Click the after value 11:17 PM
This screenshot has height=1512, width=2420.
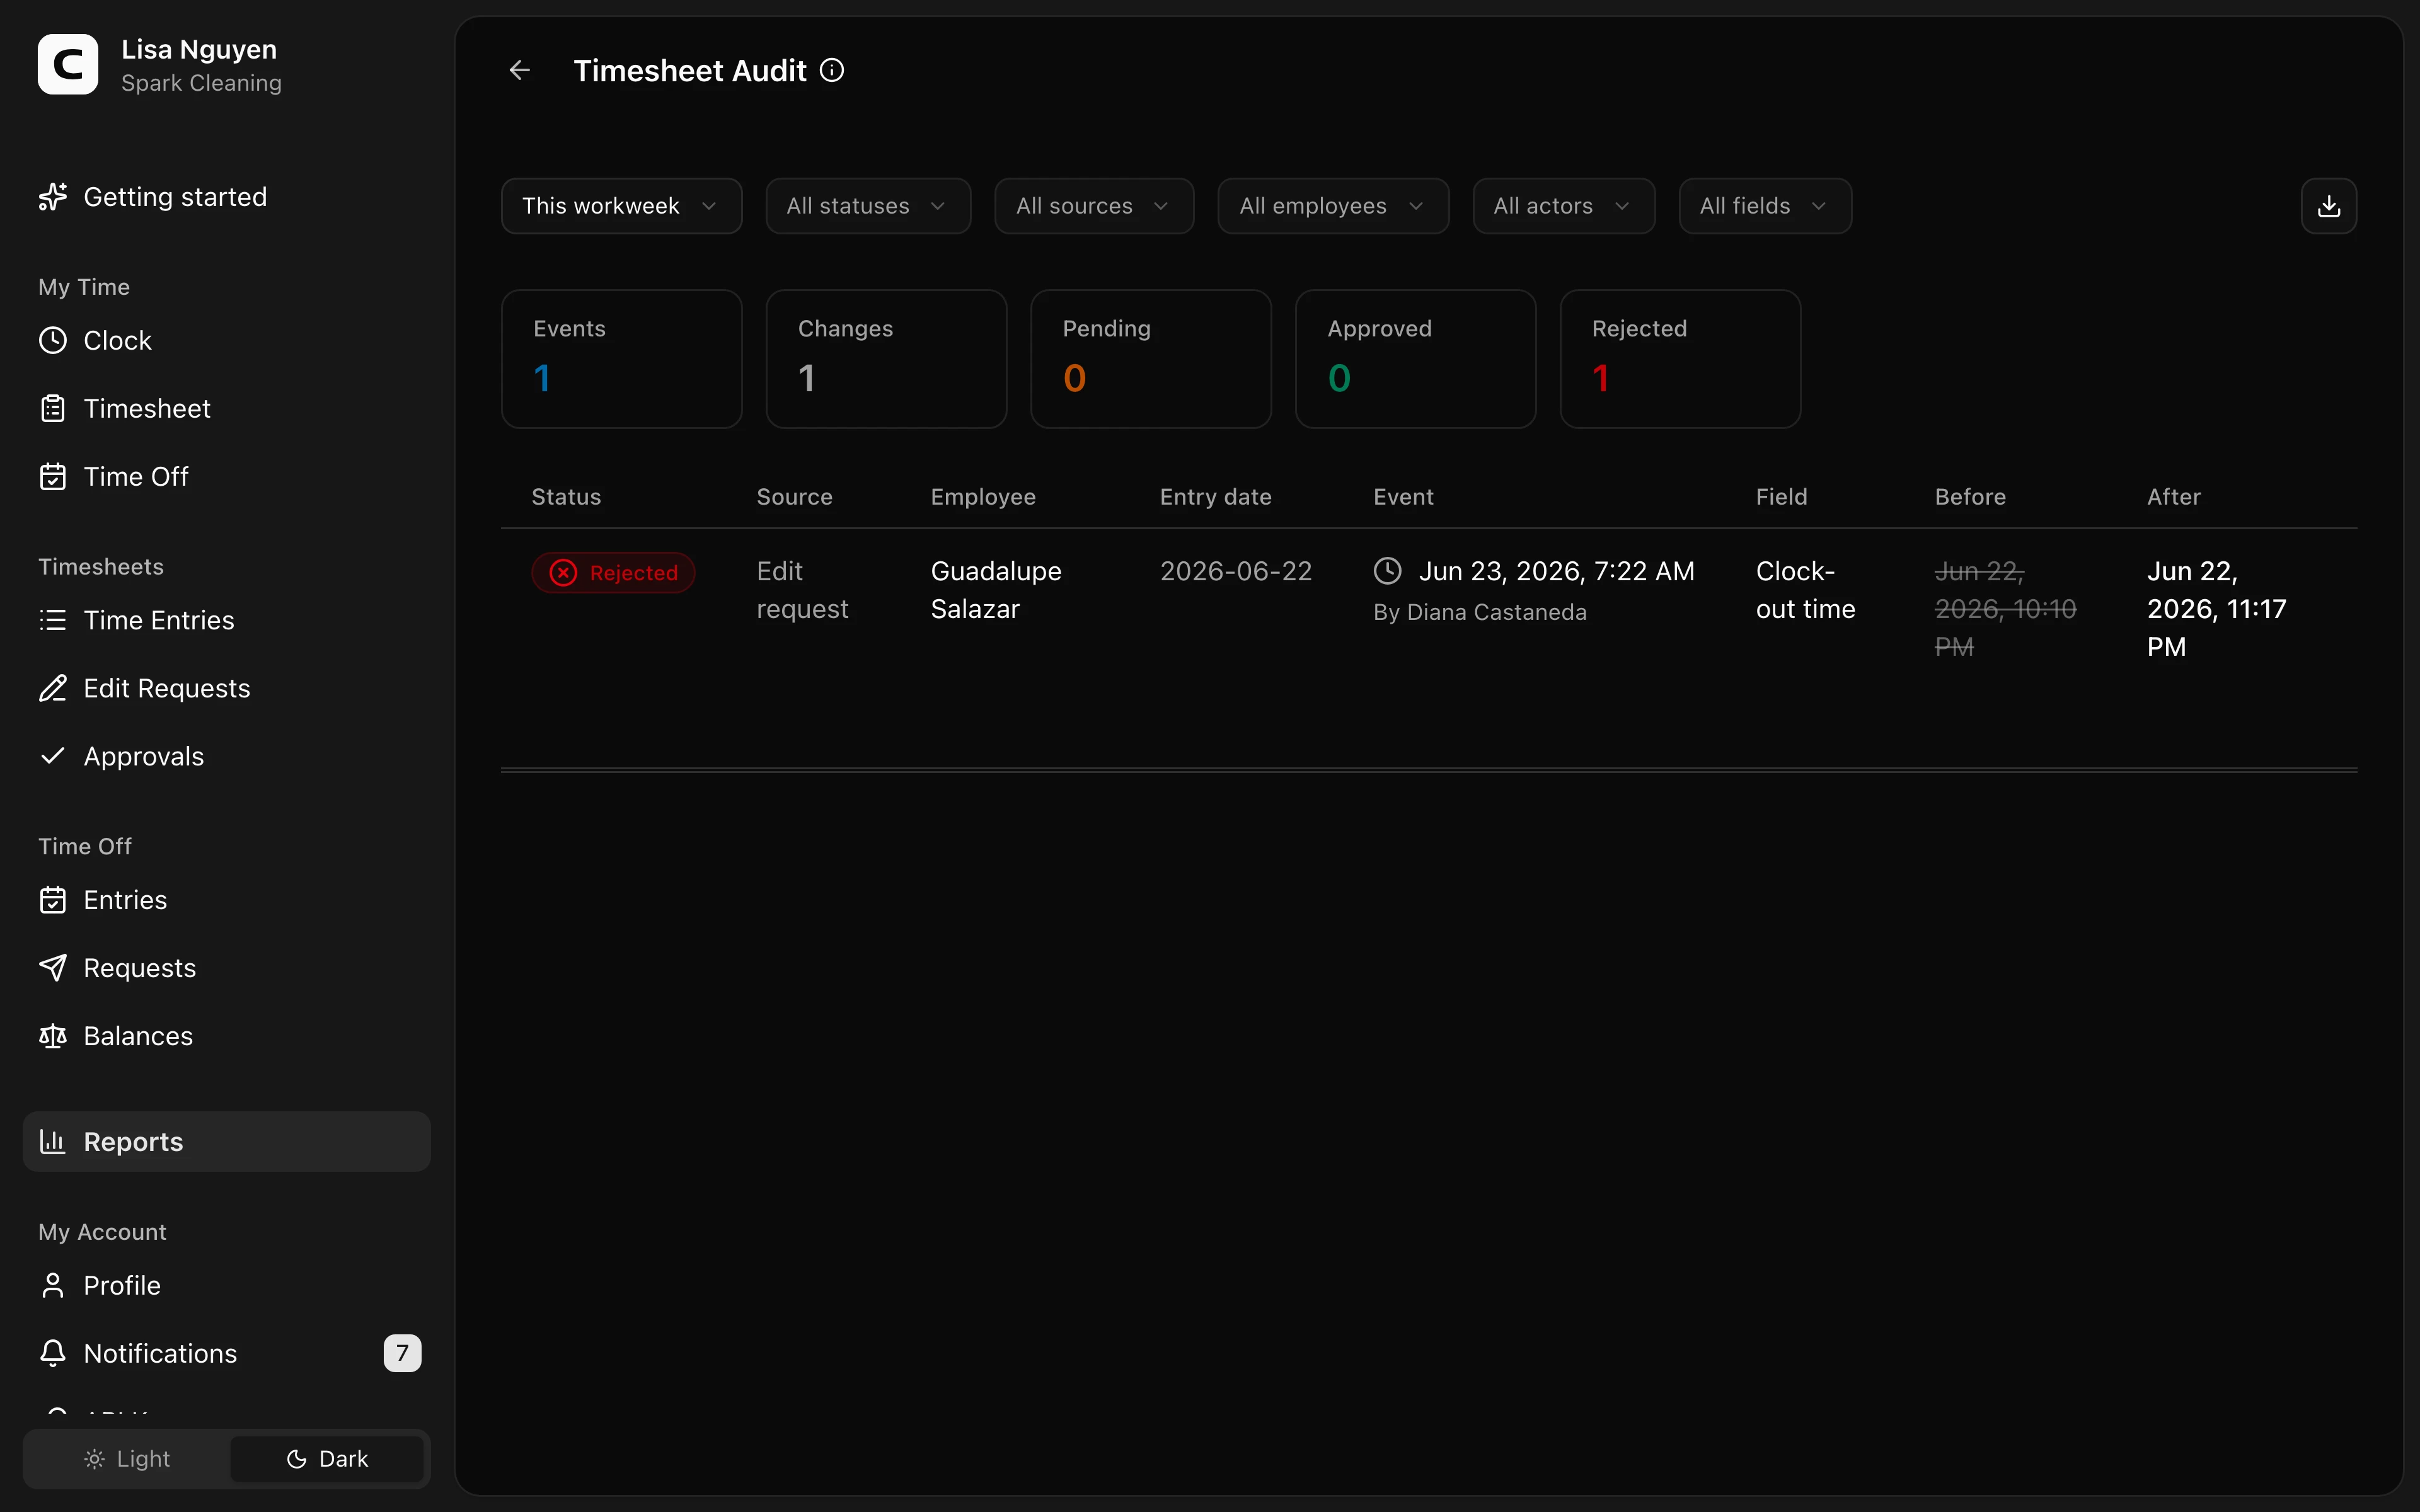click(x=2216, y=609)
